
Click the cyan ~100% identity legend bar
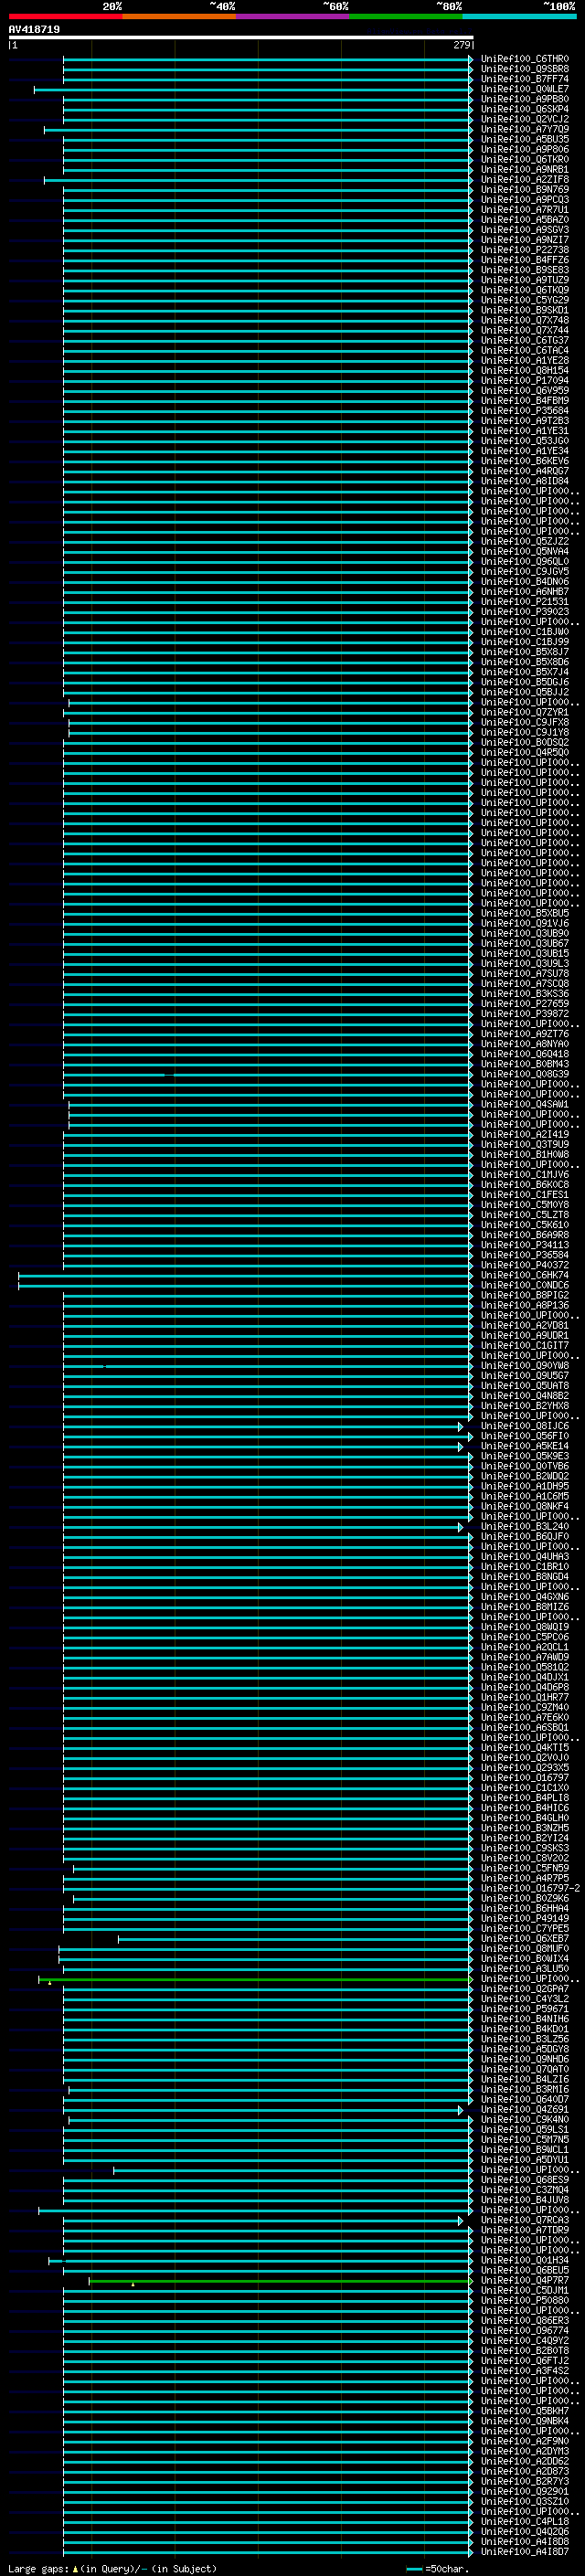519,16
